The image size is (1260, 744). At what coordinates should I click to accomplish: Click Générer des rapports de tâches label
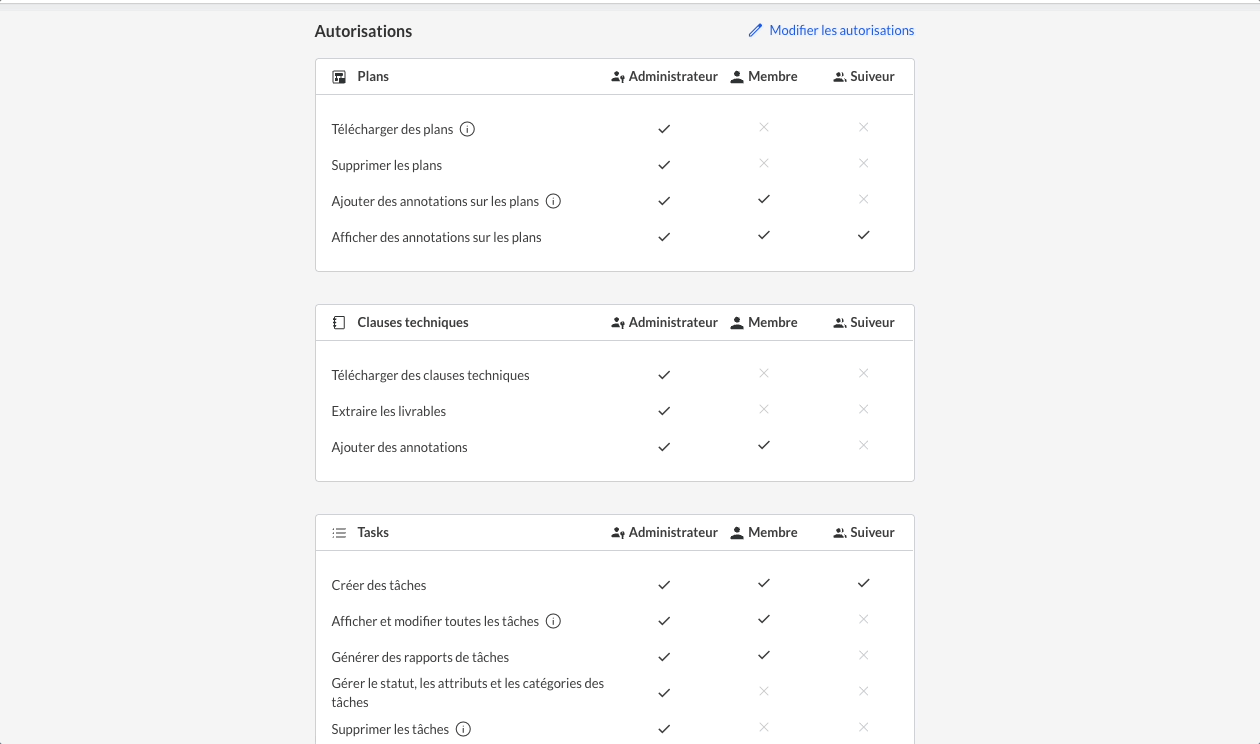tap(420, 658)
